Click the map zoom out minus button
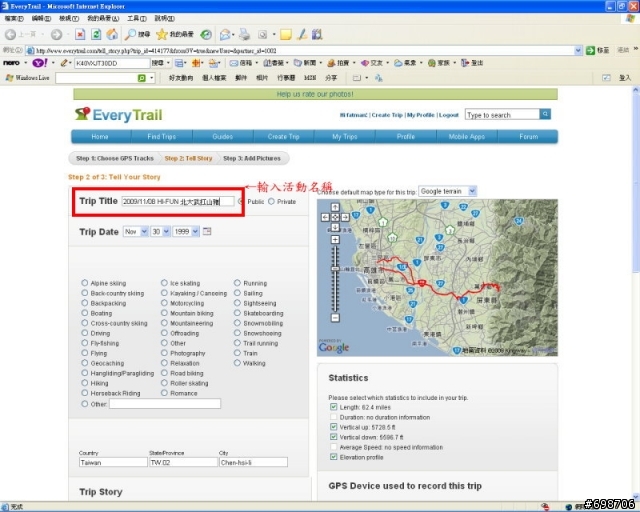 click(335, 317)
